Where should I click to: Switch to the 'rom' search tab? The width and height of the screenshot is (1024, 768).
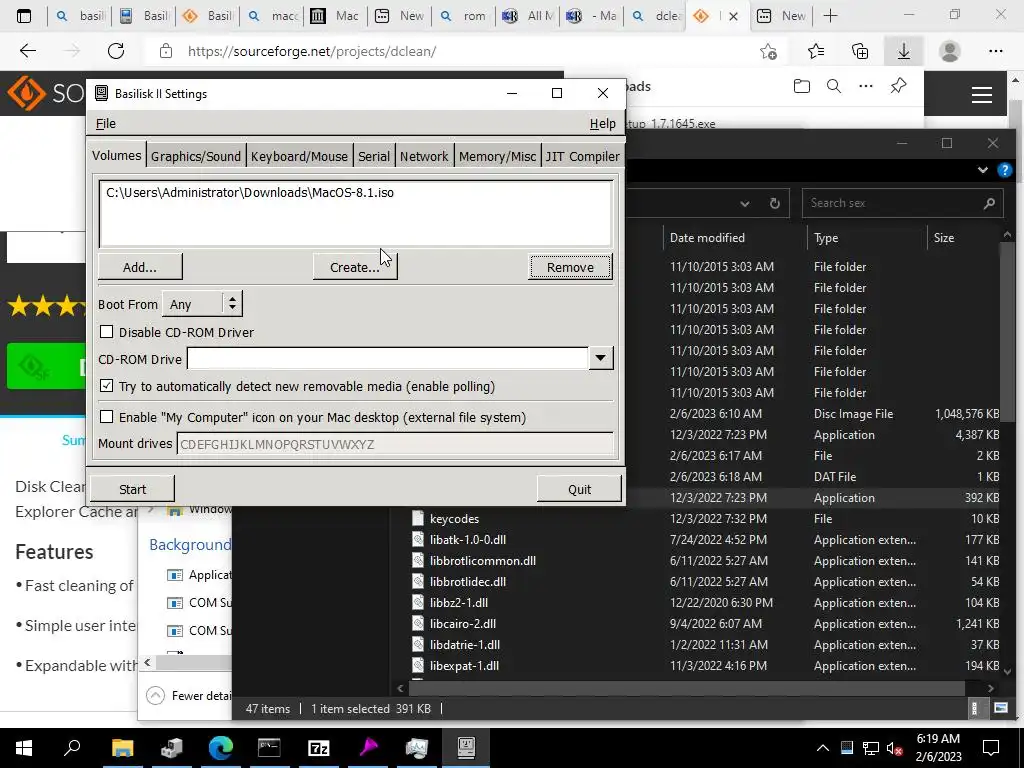[x=462, y=16]
